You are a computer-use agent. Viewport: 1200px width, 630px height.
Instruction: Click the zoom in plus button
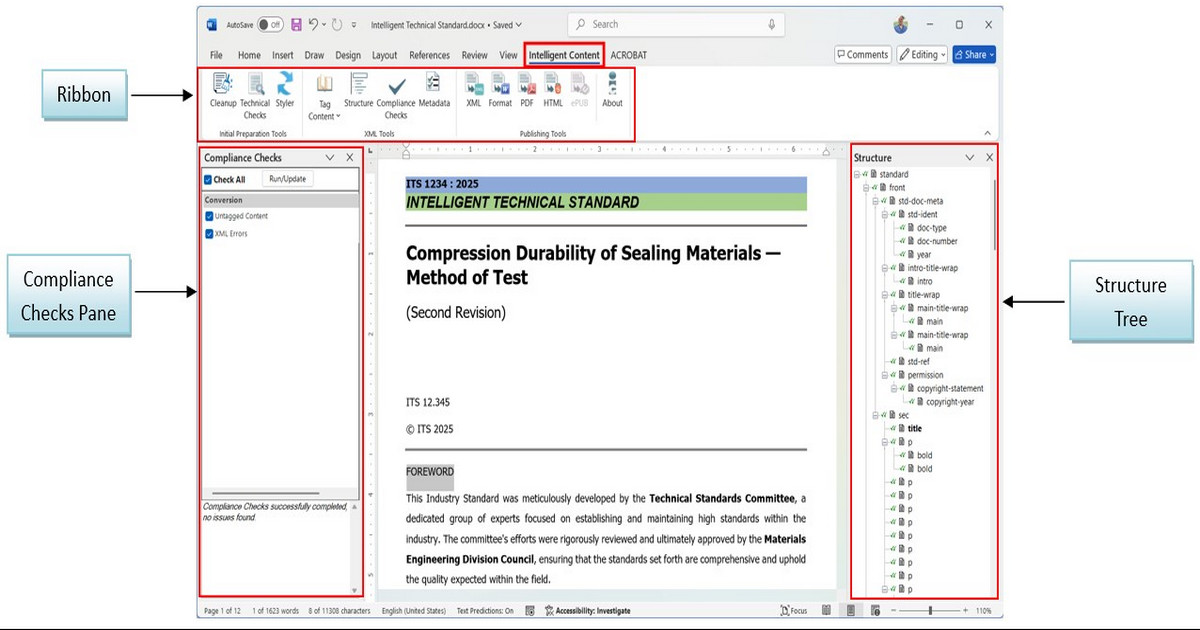click(965, 610)
